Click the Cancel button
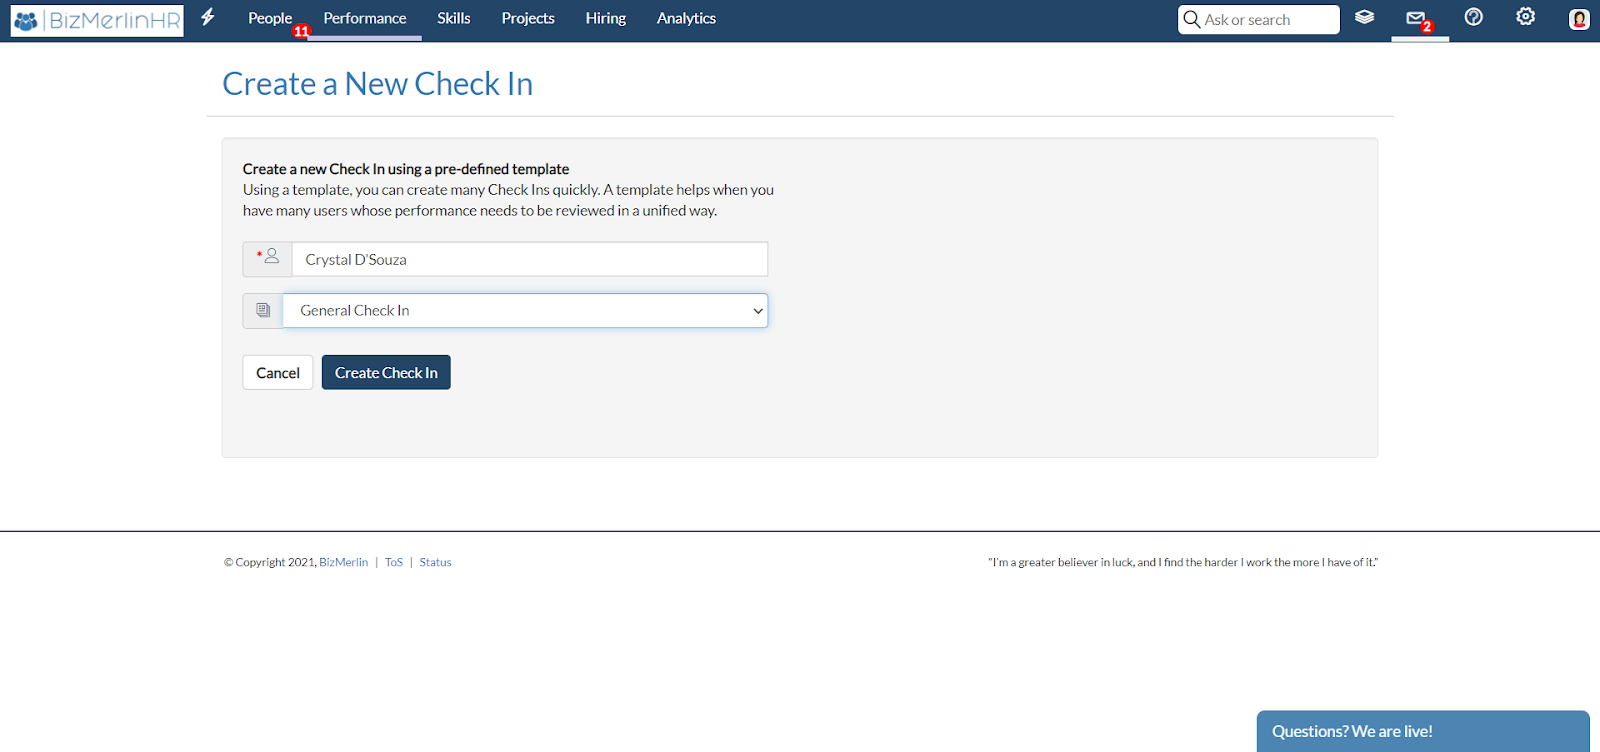The image size is (1600, 752). pos(278,373)
